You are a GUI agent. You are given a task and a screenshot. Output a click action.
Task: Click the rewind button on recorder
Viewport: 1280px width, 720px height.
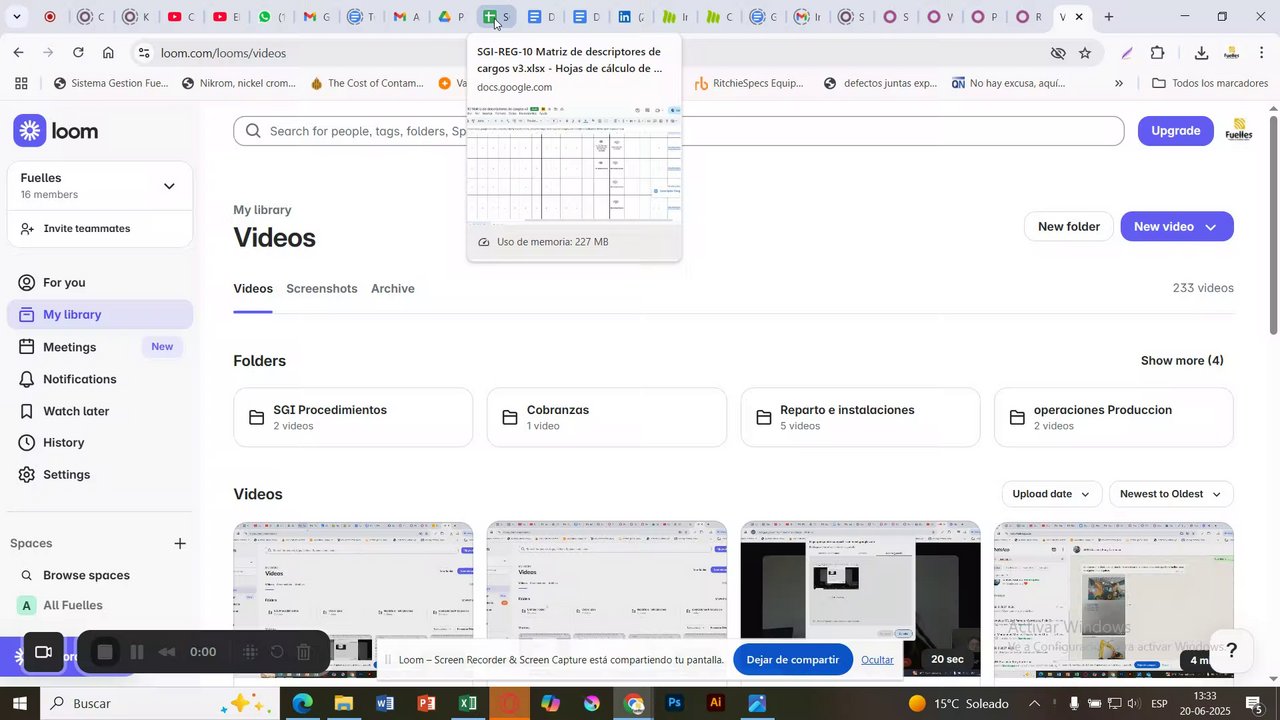(168, 653)
